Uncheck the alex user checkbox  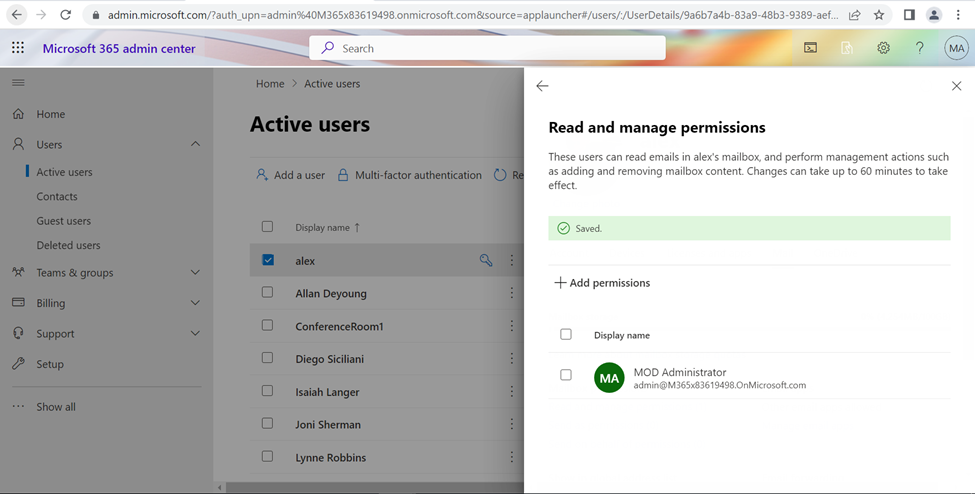tap(268, 259)
